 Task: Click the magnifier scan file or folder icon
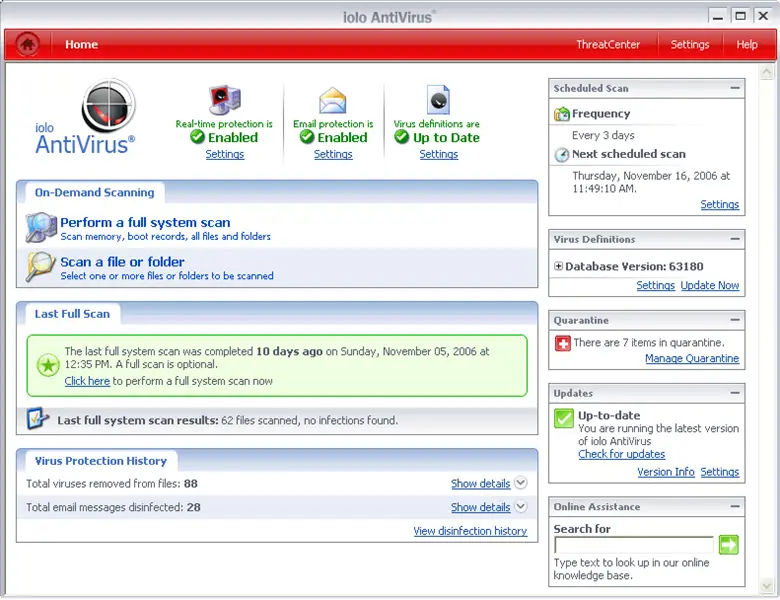point(41,267)
